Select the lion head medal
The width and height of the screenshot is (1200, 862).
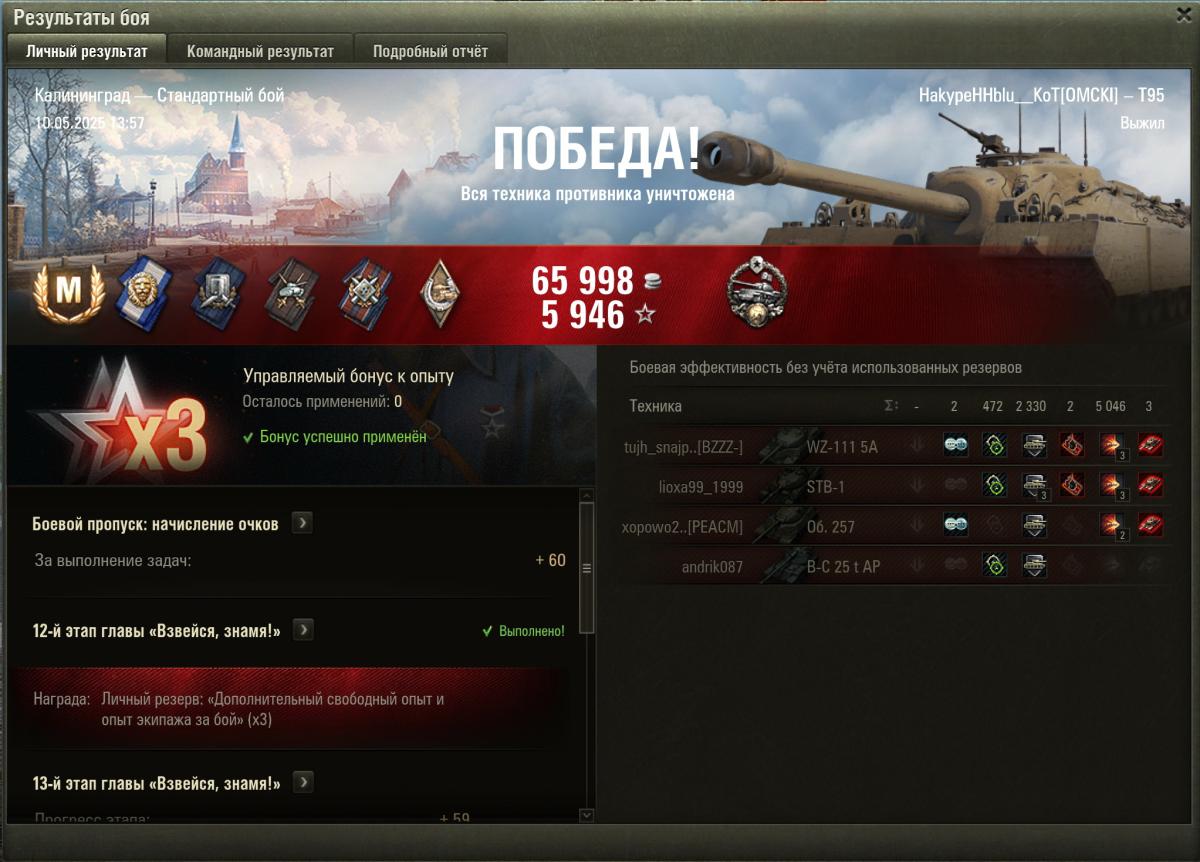pyautogui.click(x=145, y=294)
